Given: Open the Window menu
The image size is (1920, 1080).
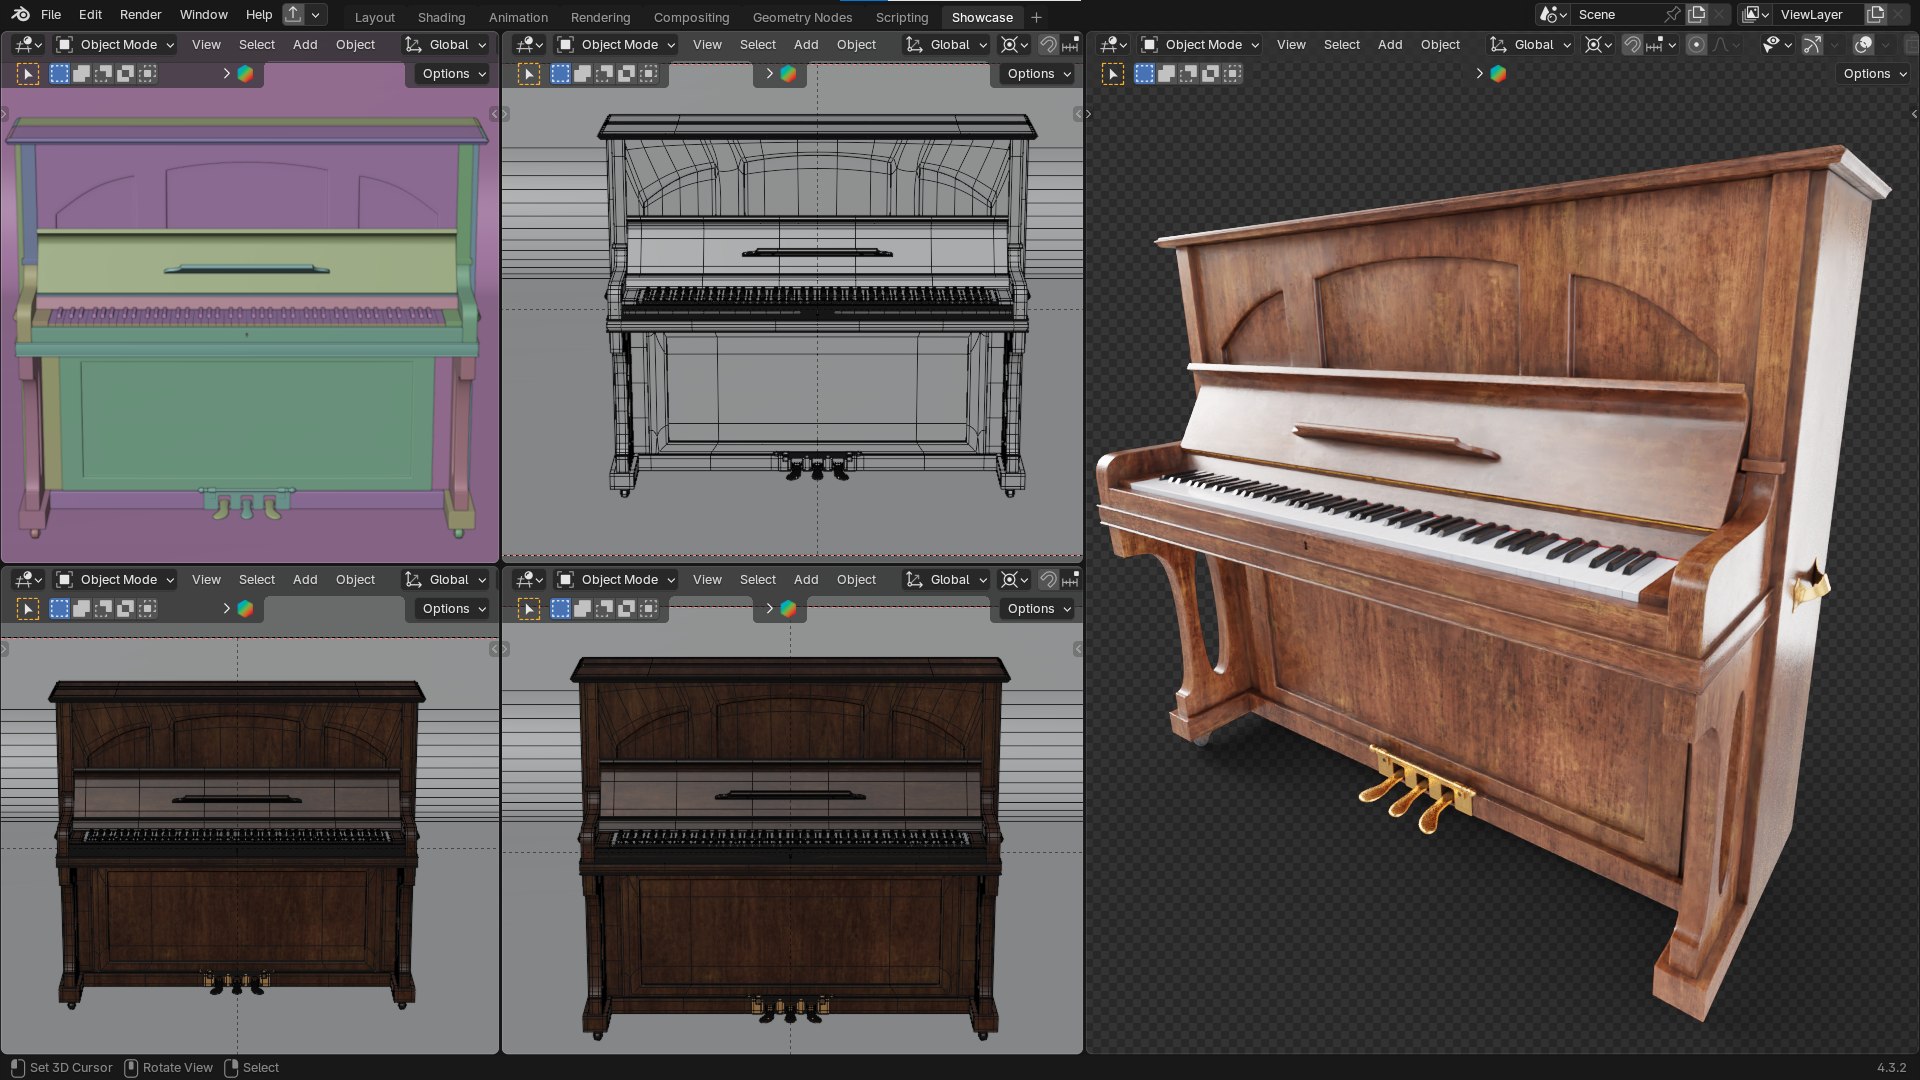Looking at the screenshot, I should (204, 14).
